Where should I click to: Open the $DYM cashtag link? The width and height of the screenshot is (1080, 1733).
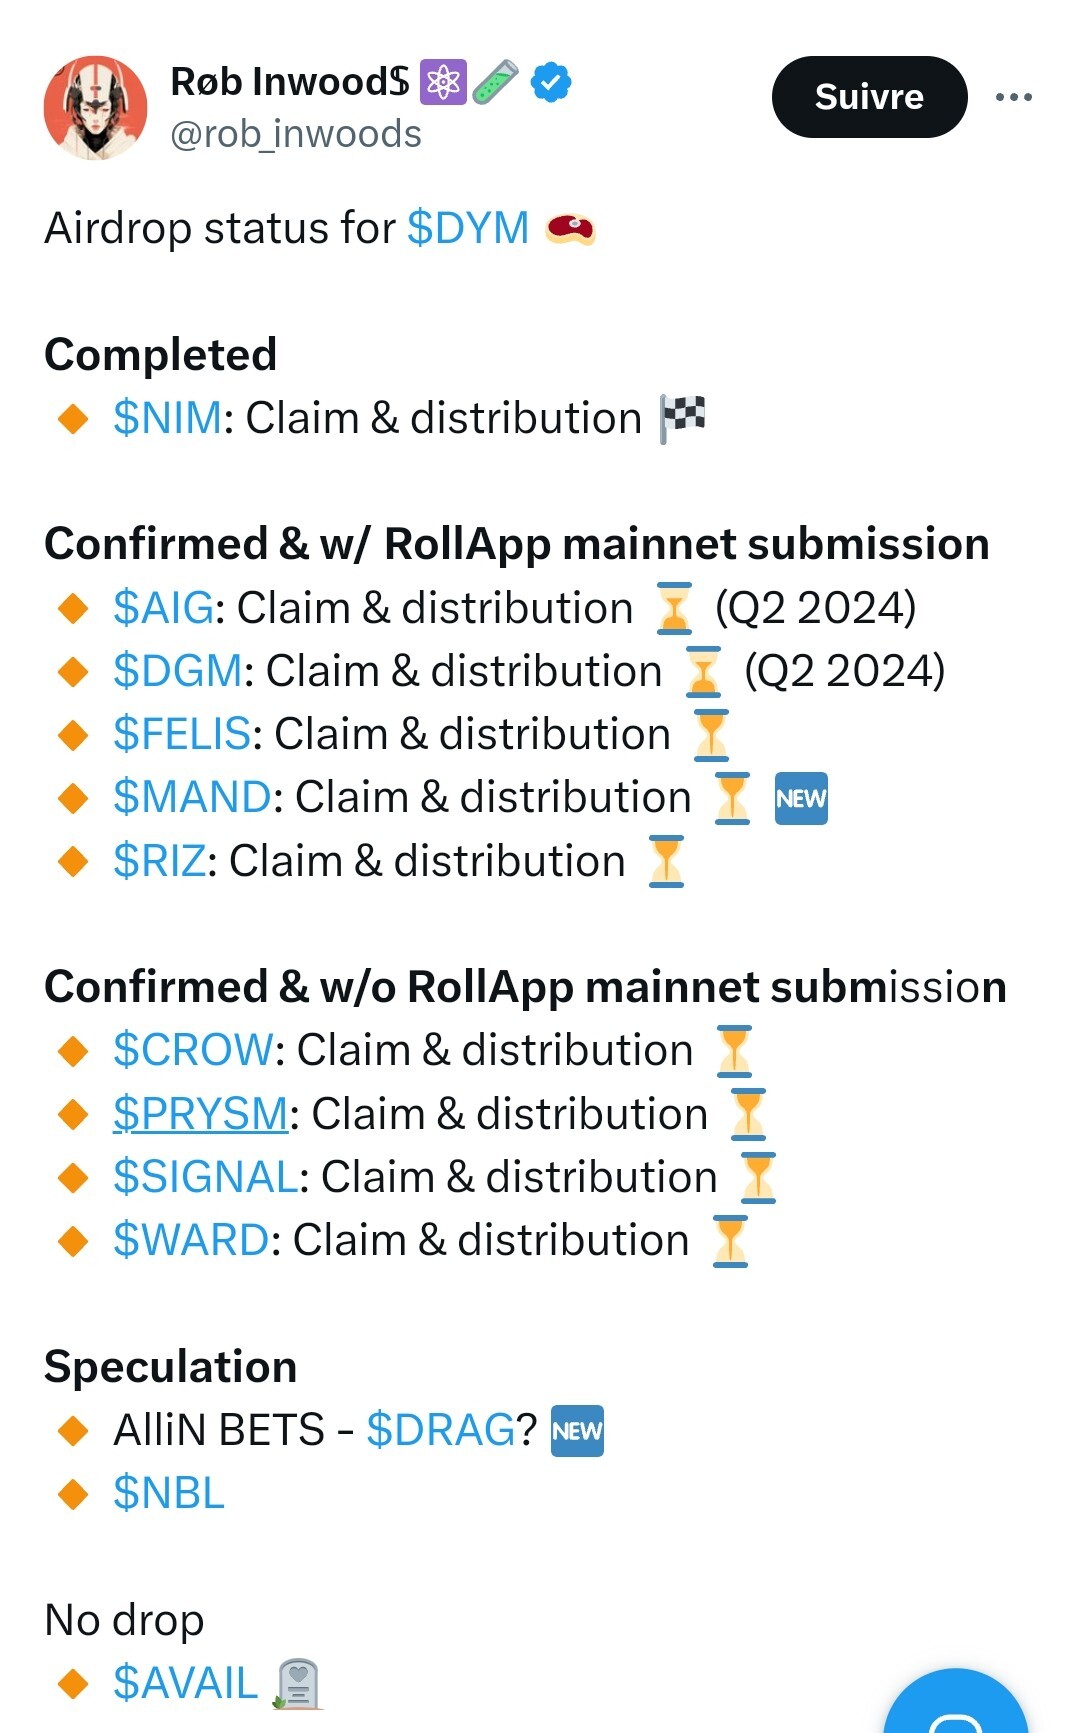click(468, 228)
